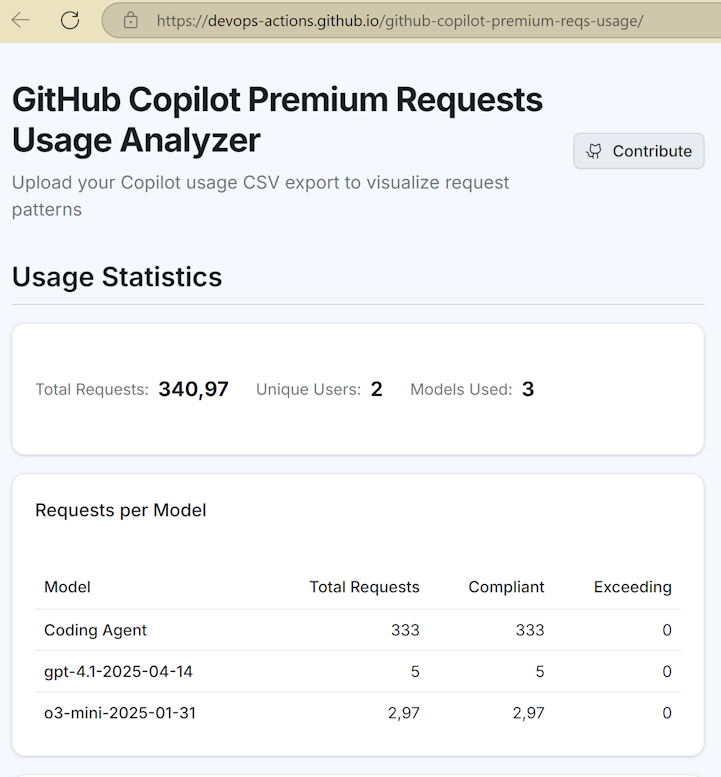Select the gpt-4.1-2025-04-14 model name
Screen dimensions: 721x777
pyautogui.click(x=118, y=671)
